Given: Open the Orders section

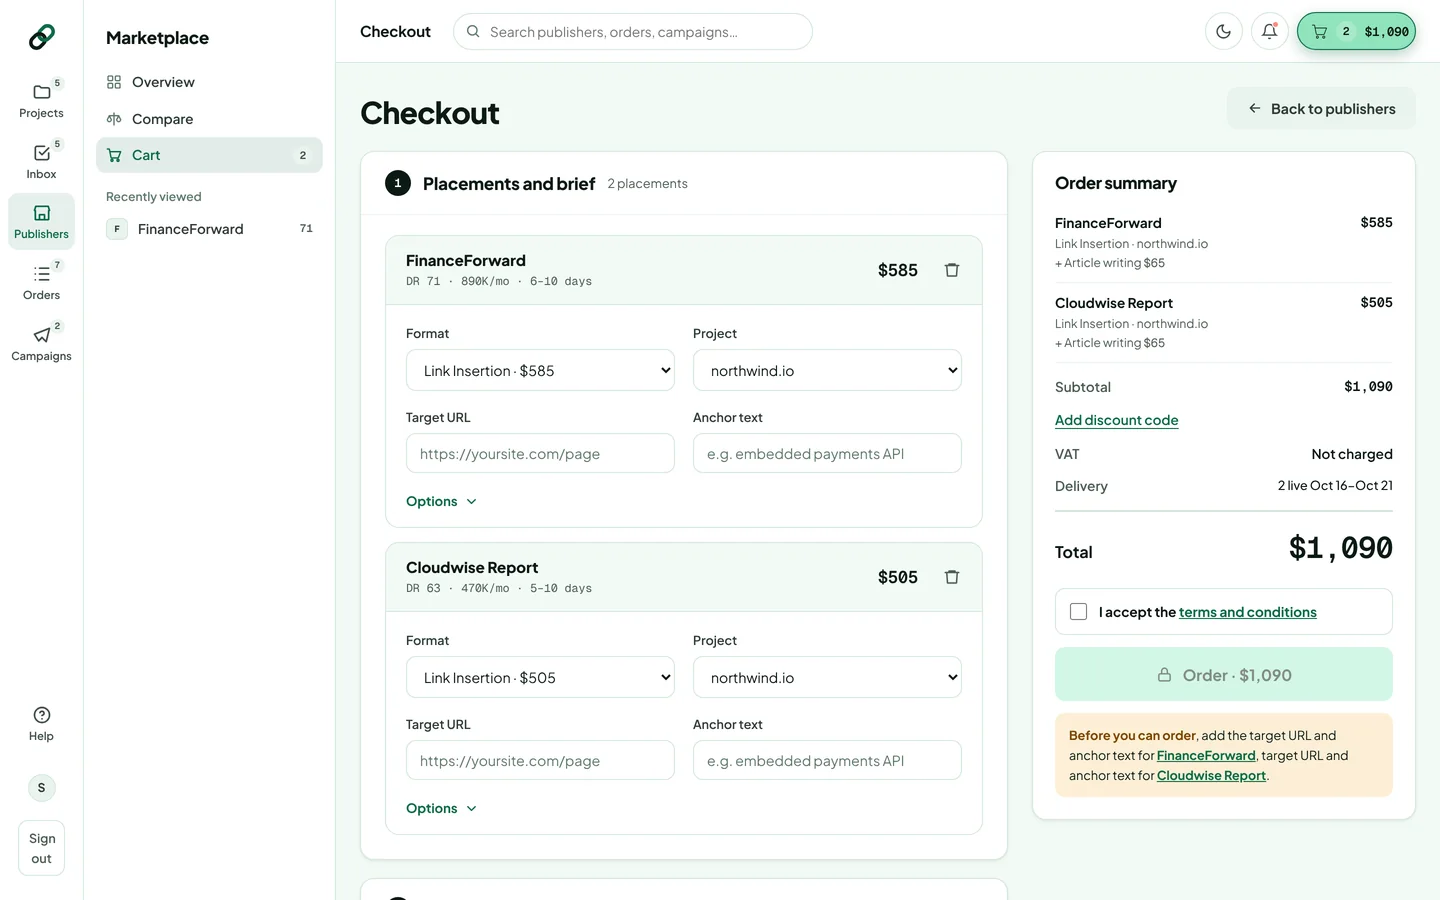Looking at the screenshot, I should [41, 282].
